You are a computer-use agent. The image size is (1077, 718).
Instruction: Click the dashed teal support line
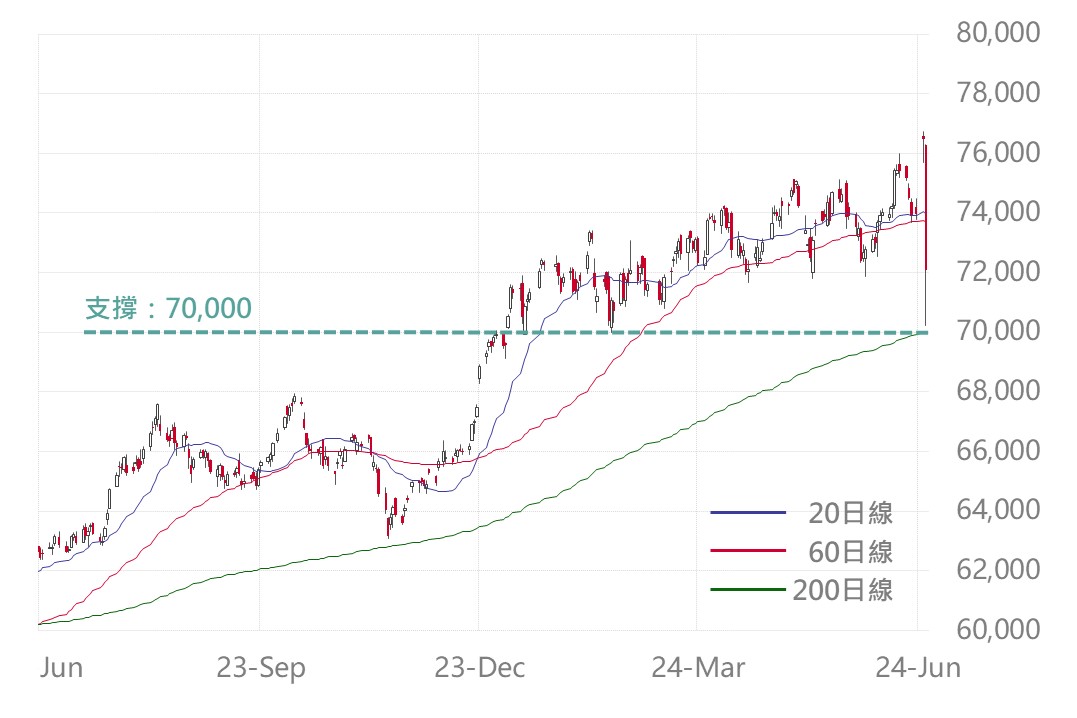click(x=400, y=332)
